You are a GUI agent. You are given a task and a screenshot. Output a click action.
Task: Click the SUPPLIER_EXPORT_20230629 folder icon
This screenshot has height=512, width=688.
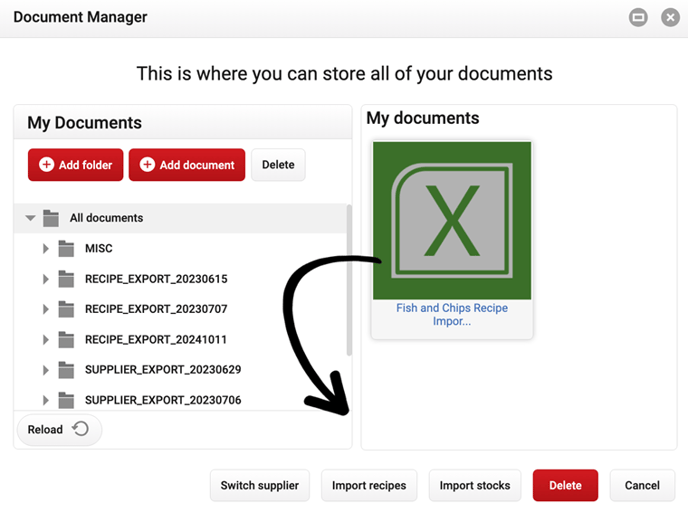(66, 369)
